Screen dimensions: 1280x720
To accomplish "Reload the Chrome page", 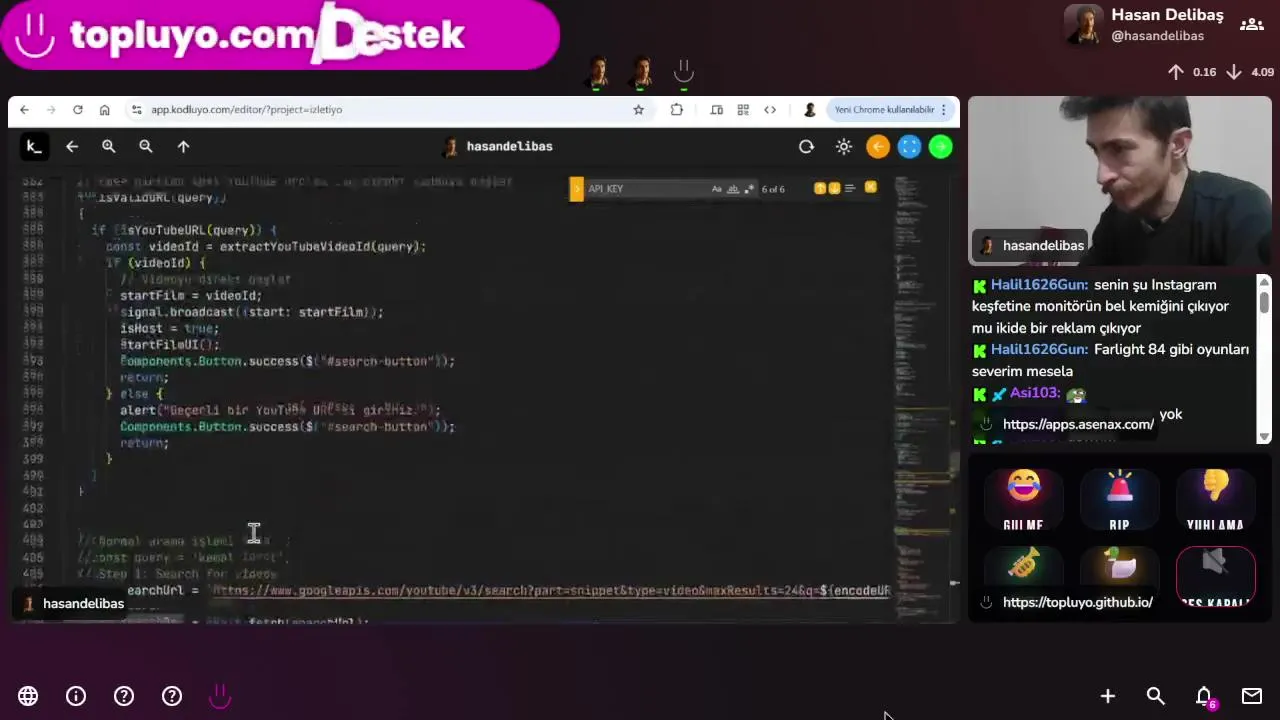I will coord(77,110).
